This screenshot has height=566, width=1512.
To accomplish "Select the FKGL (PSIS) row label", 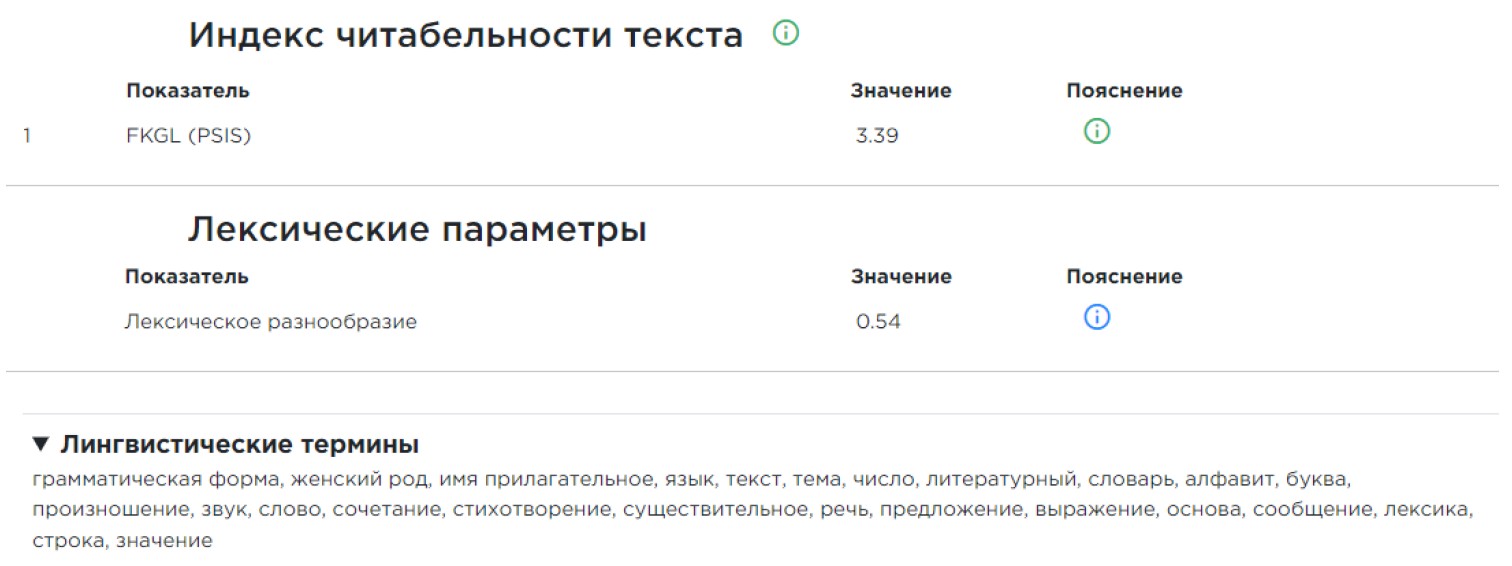I will (x=188, y=136).
